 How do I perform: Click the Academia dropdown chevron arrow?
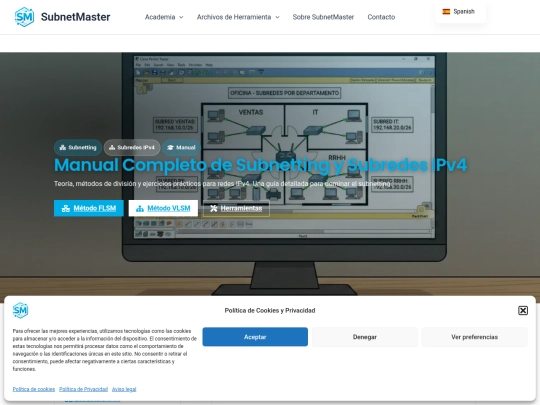pyautogui.click(x=181, y=17)
